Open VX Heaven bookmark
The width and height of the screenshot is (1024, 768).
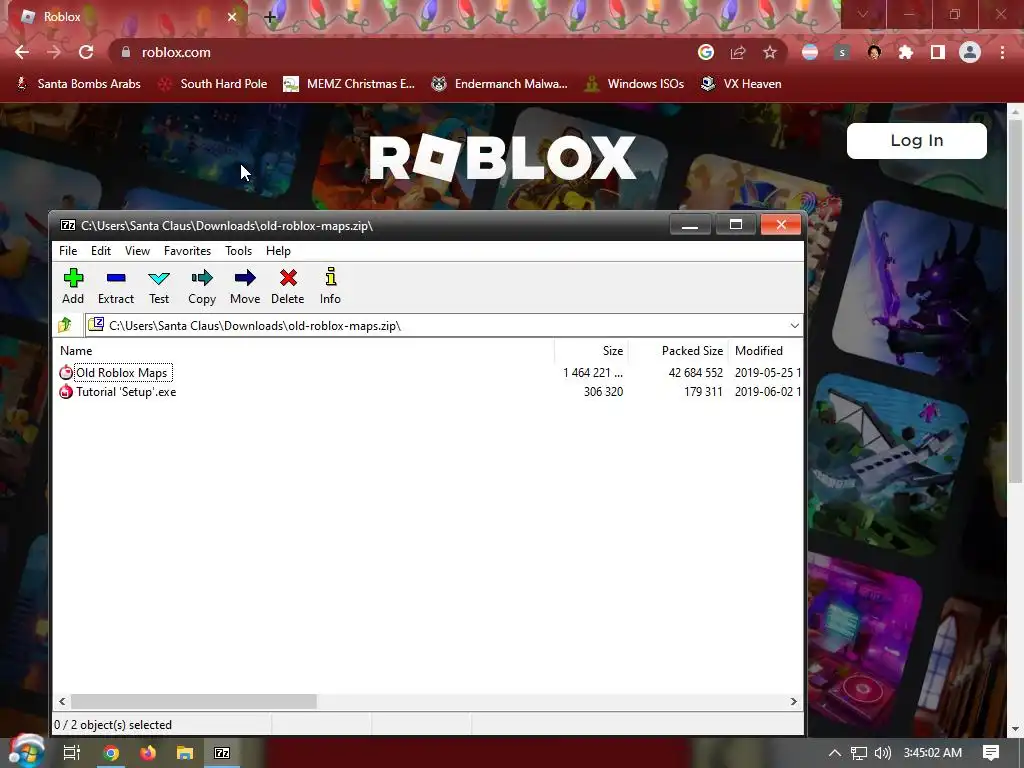point(741,84)
